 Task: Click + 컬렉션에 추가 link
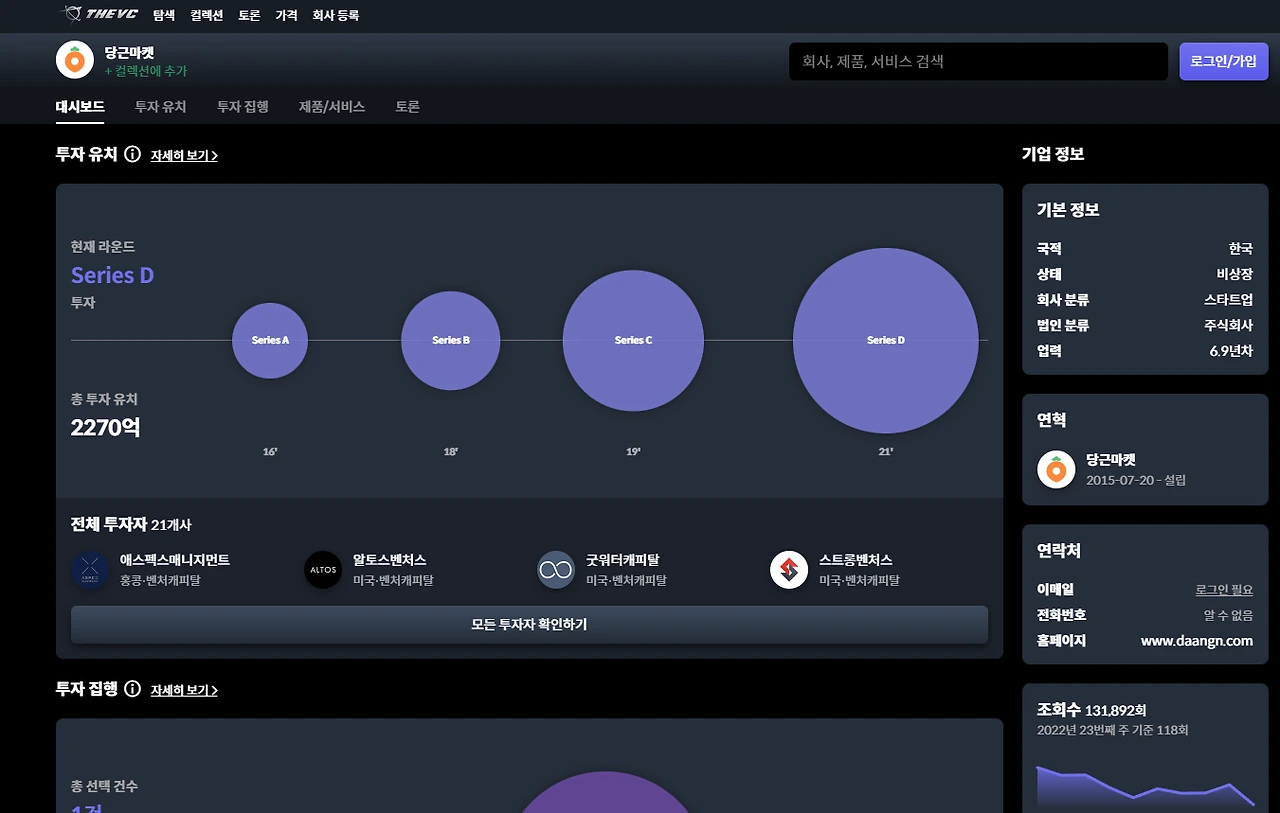coord(146,71)
